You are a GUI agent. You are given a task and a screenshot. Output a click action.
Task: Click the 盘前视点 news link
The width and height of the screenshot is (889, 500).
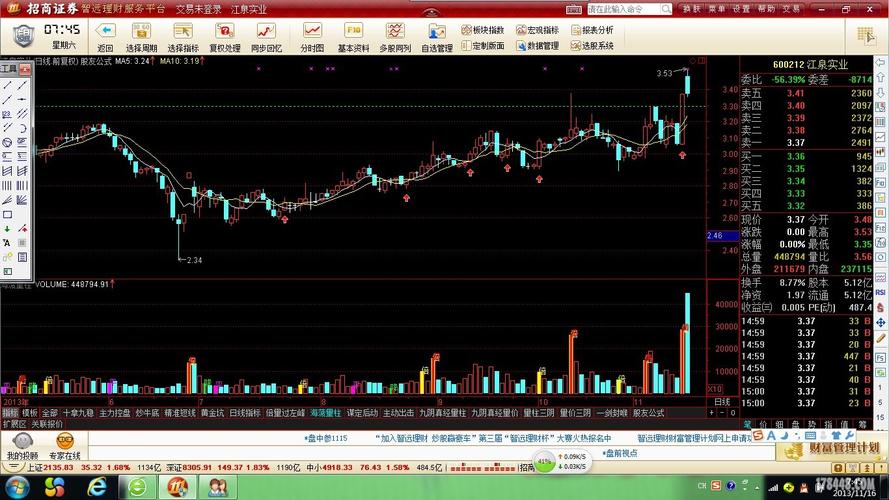[x=620, y=453]
